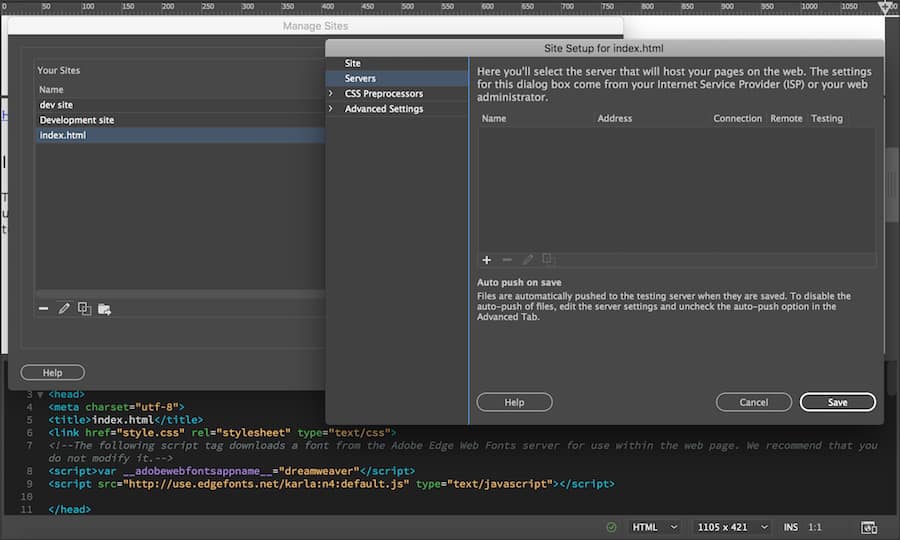900x540 pixels.
Task: Duplicate the selected site in Manage Sites
Action: click(84, 309)
